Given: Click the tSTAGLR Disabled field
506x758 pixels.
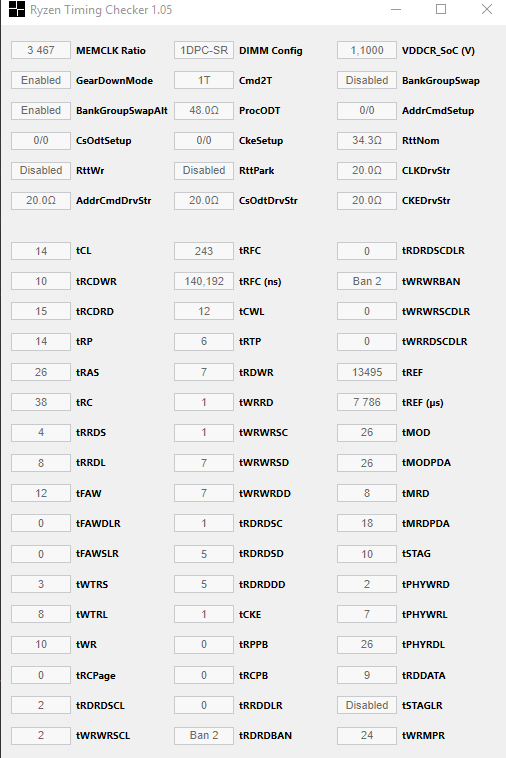Looking at the screenshot, I should pos(367,705).
